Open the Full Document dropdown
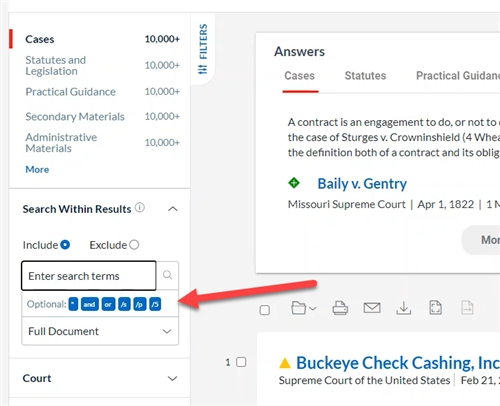The image size is (500, 406). click(x=100, y=331)
